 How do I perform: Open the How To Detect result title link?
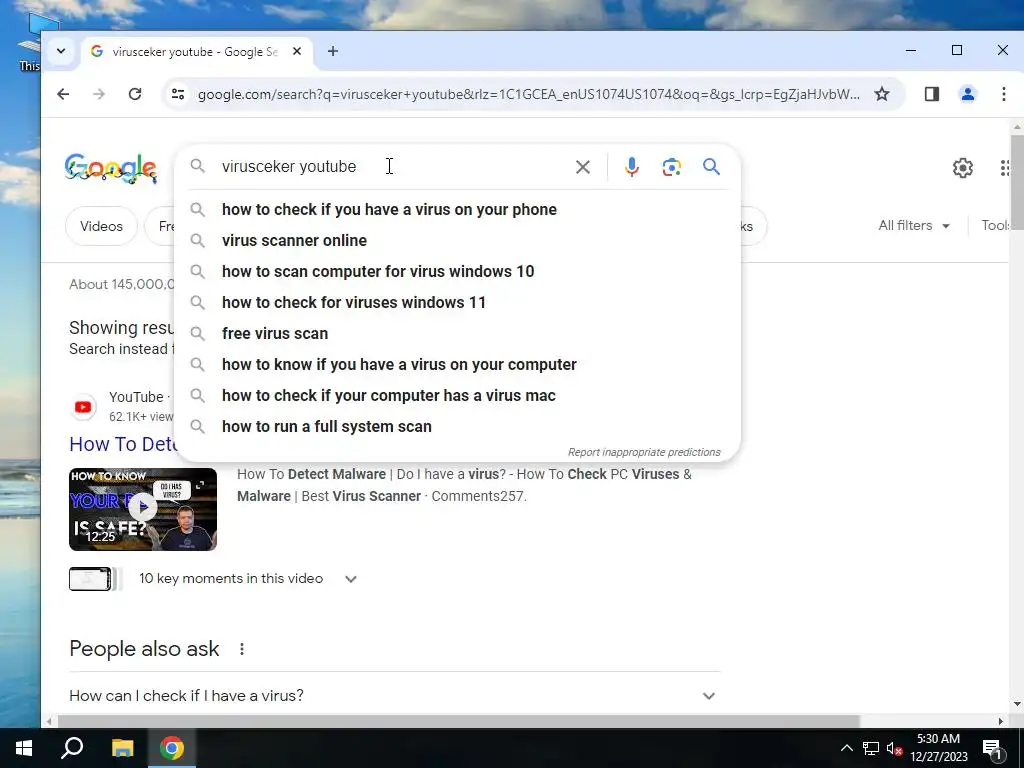click(123, 444)
